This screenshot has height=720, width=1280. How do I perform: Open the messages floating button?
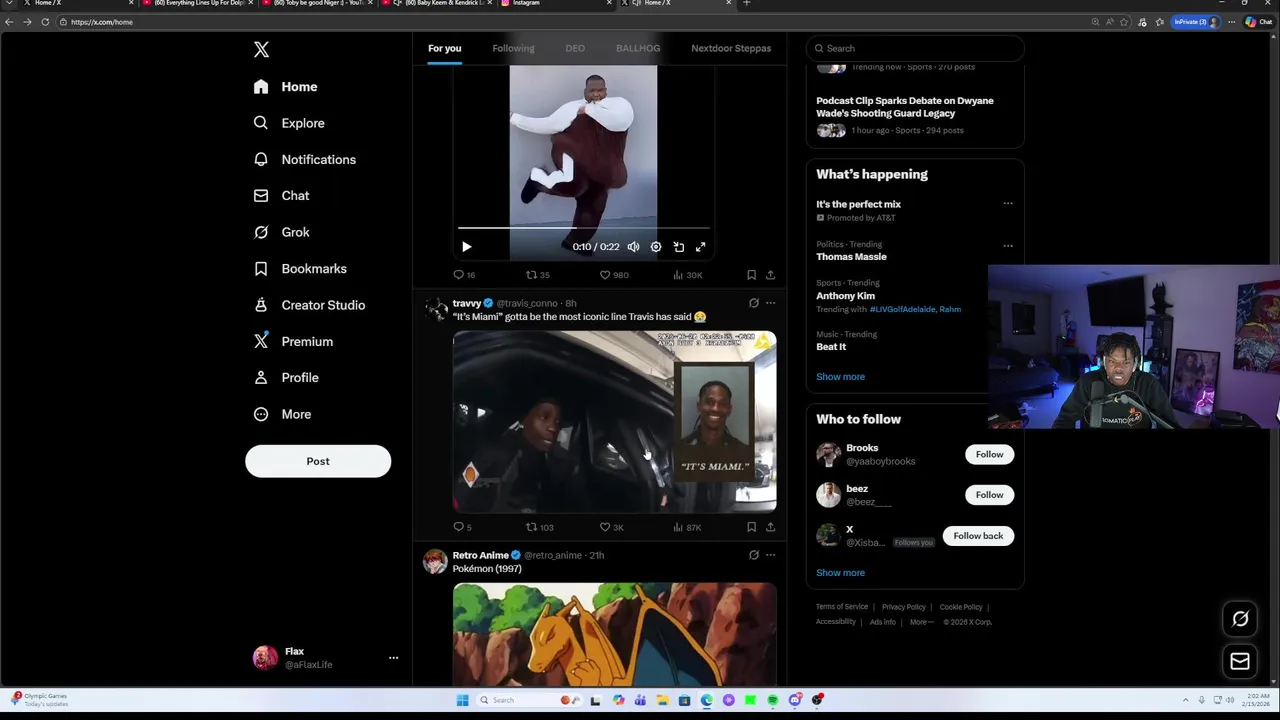(1240, 661)
